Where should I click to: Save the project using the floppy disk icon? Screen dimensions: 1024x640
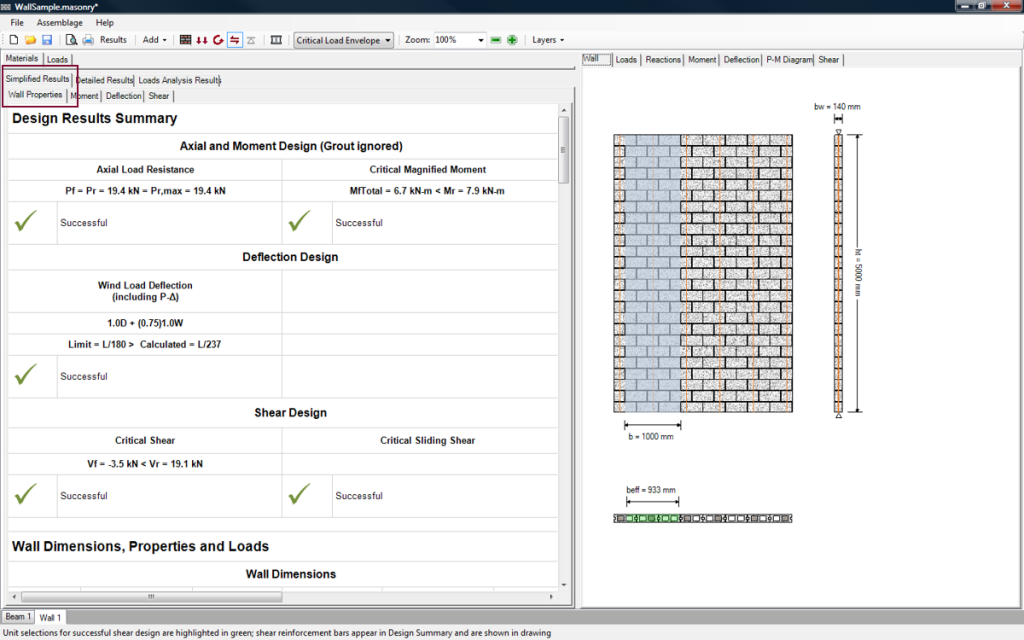coord(46,40)
